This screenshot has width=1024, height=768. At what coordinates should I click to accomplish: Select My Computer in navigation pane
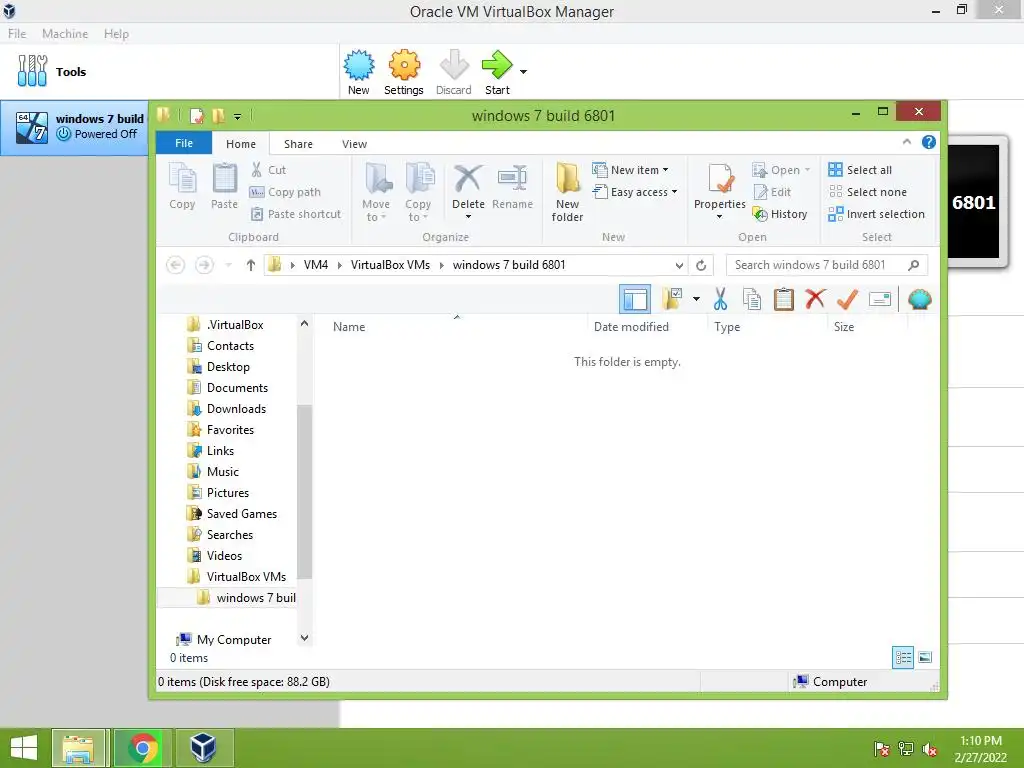coord(234,640)
